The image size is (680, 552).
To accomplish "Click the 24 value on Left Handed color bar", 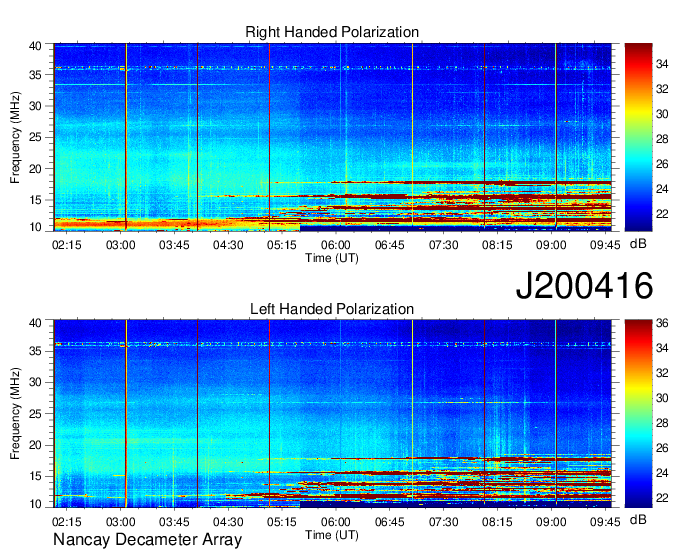I will tap(662, 473).
